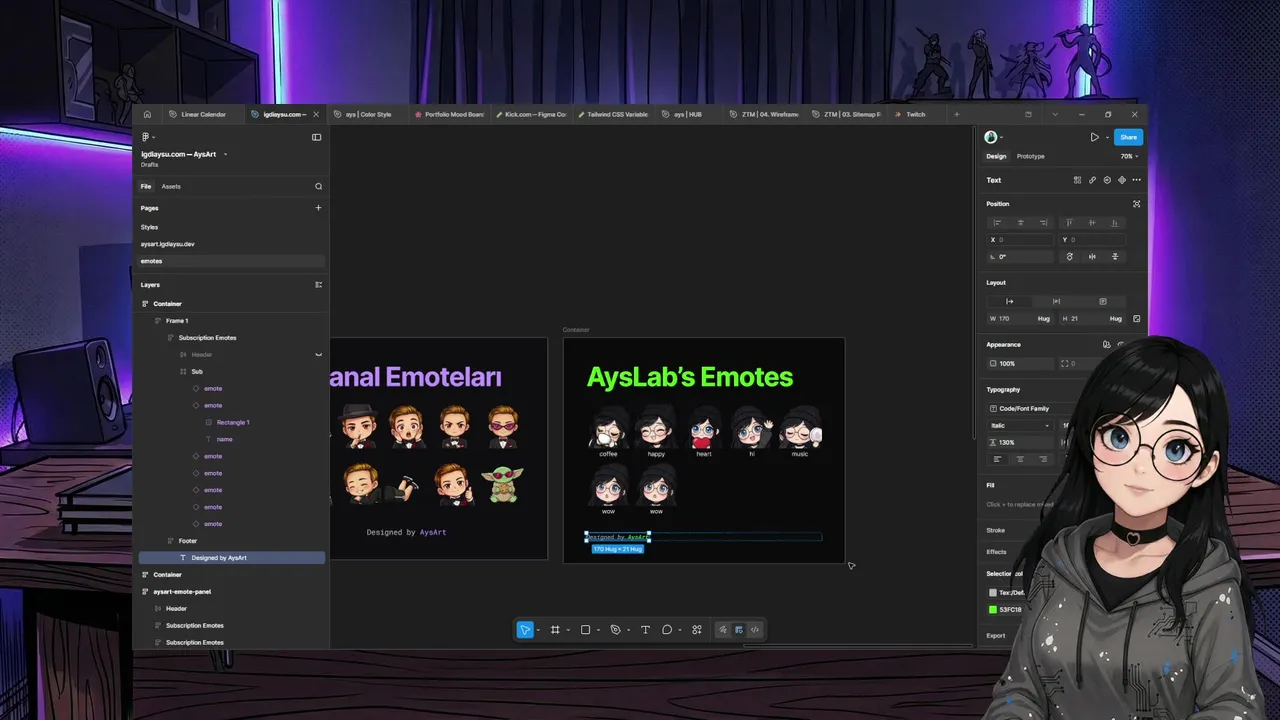Open the Figma main menu icon
Screen dimensions: 1280x720
coord(145,137)
